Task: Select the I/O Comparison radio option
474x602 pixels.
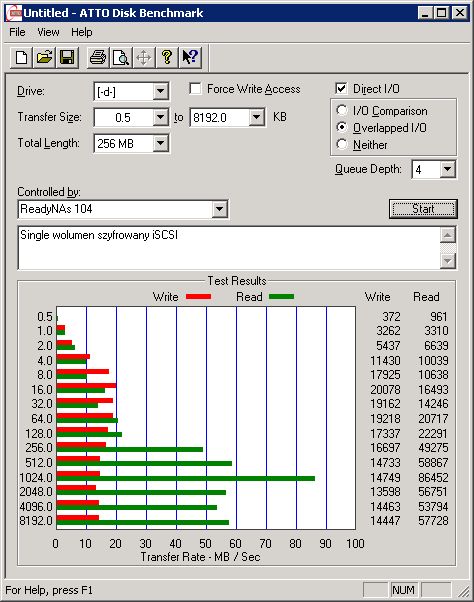Action: click(342, 111)
